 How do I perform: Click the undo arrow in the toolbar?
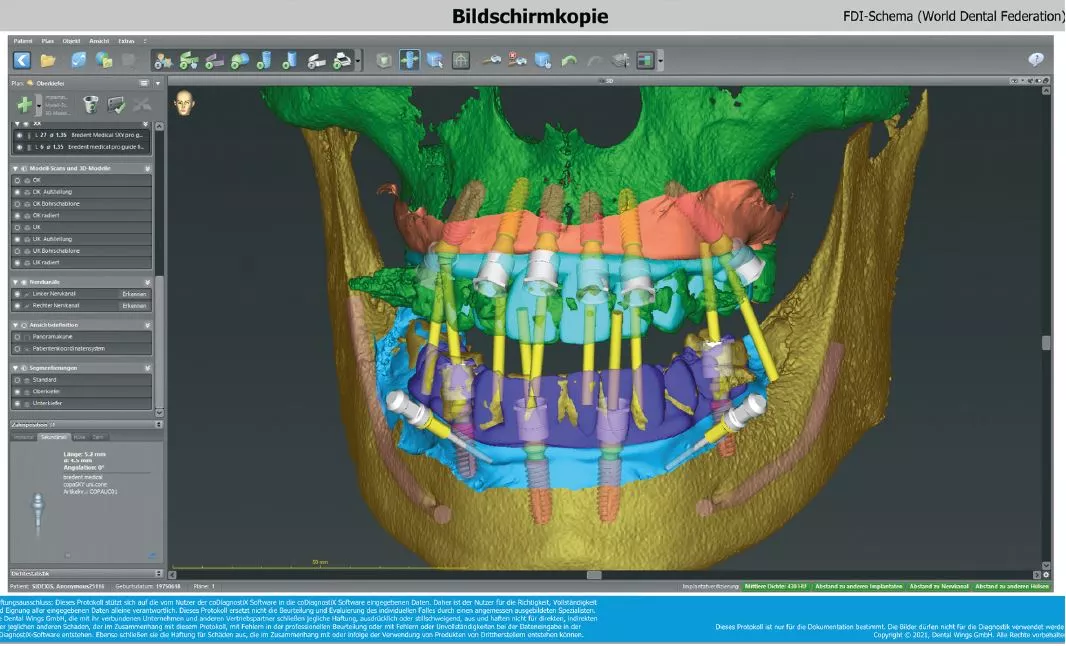(569, 60)
